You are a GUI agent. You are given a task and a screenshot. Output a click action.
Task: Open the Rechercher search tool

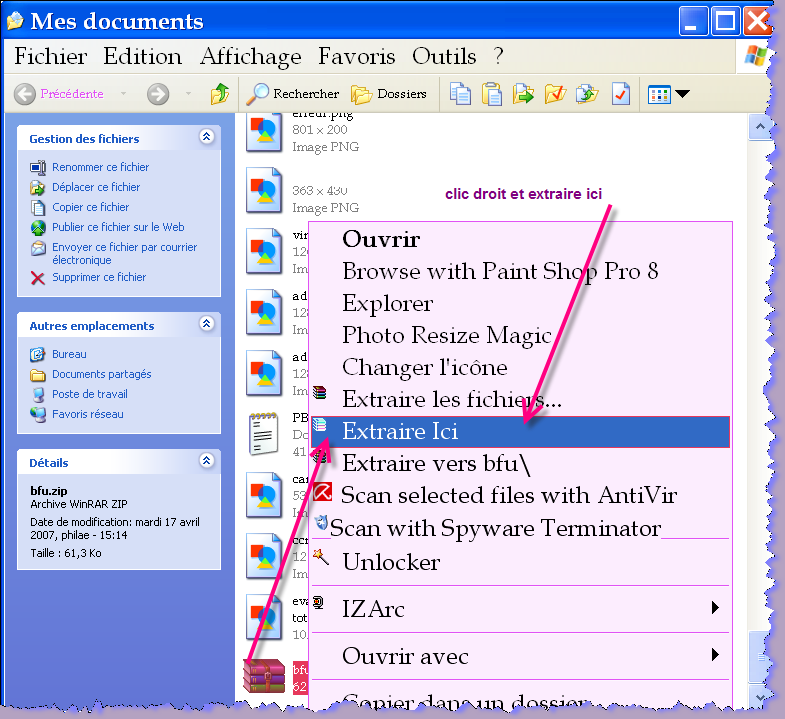pyautogui.click(x=294, y=94)
